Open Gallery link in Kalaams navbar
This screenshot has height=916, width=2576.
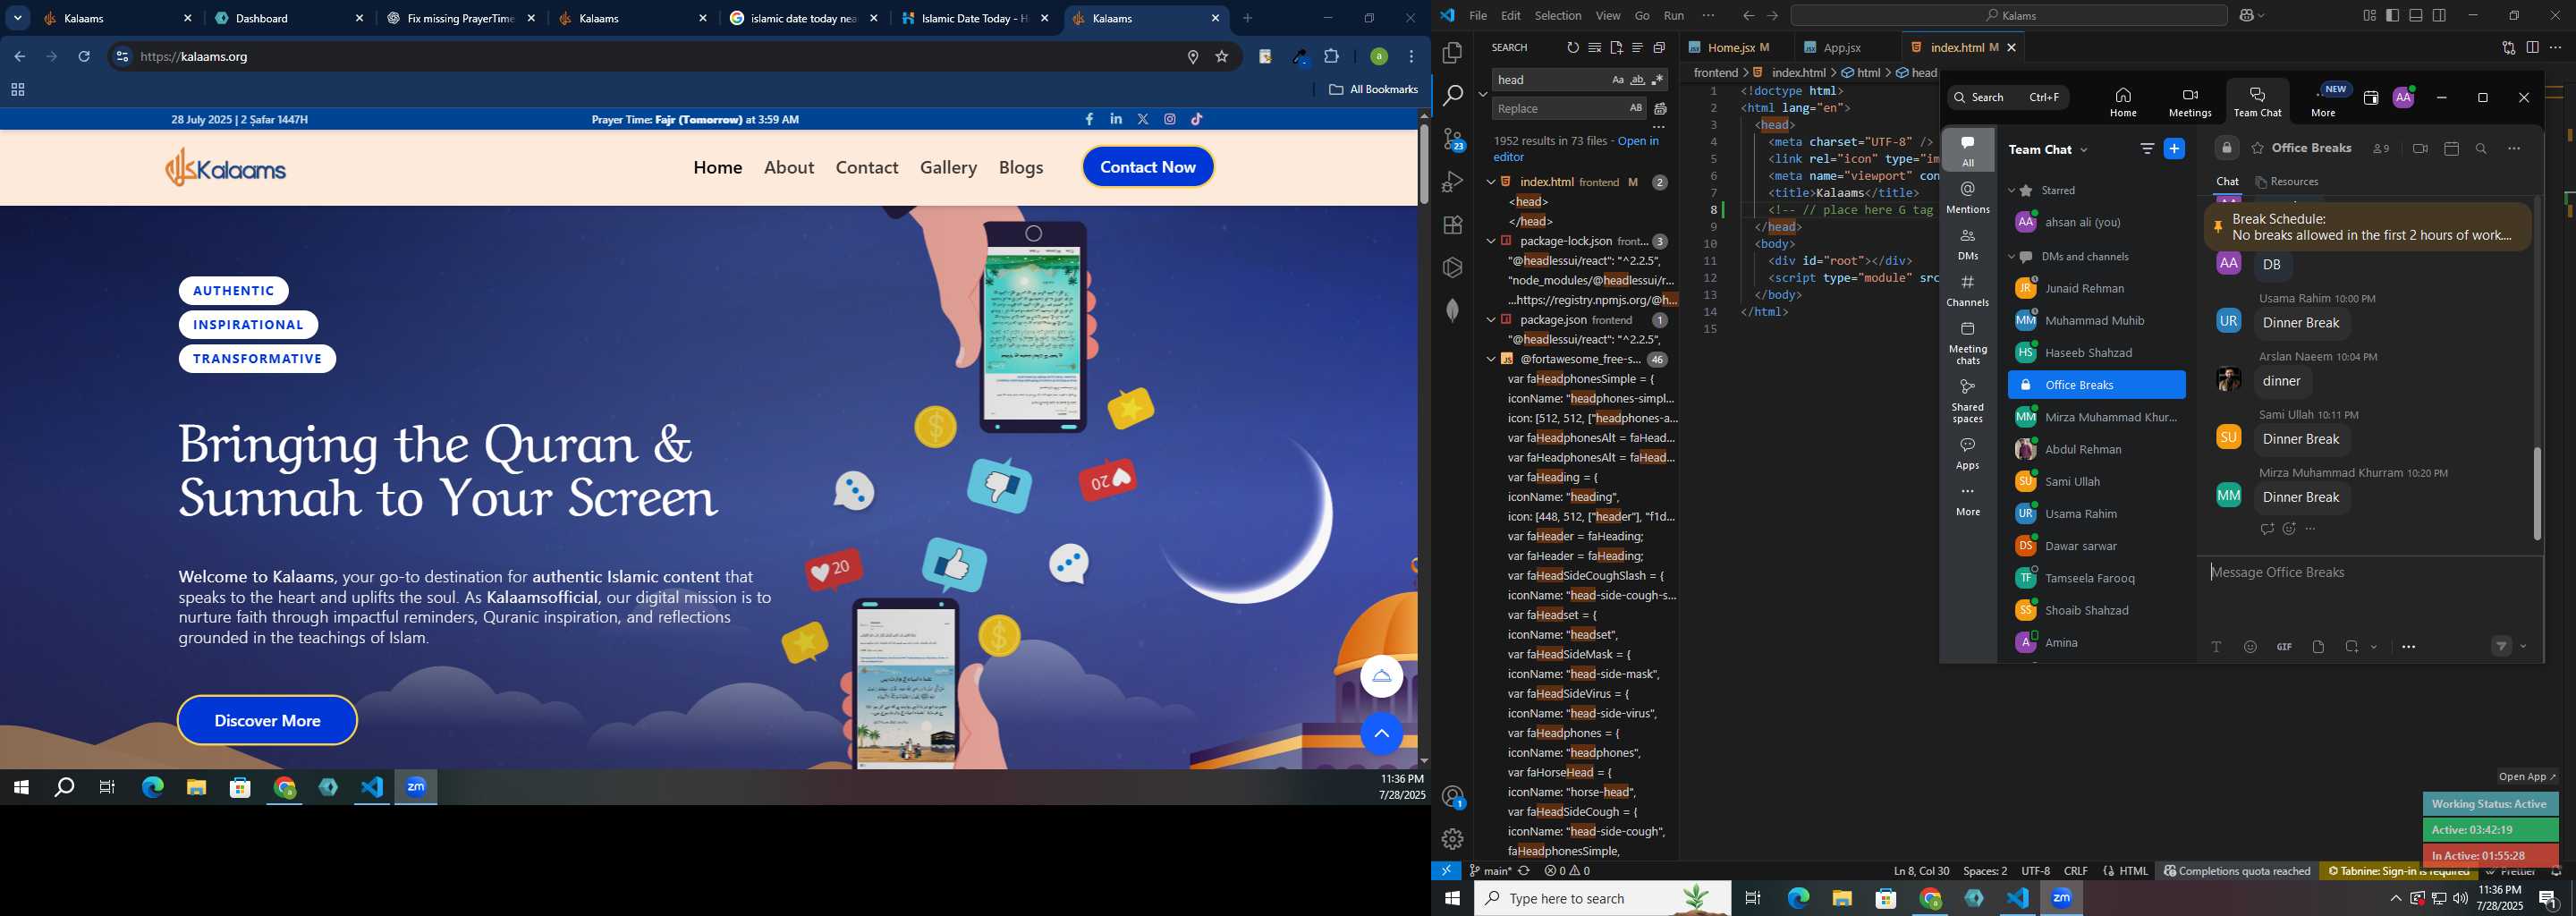[x=949, y=168]
